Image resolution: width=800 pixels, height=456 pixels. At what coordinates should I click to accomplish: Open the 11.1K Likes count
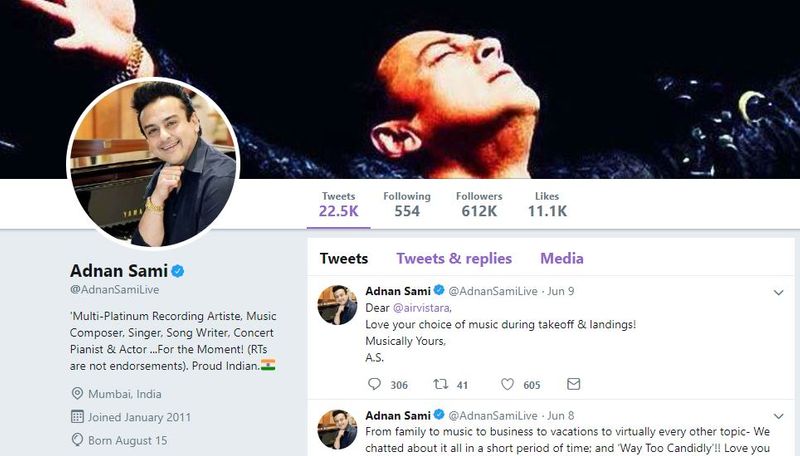click(x=547, y=204)
